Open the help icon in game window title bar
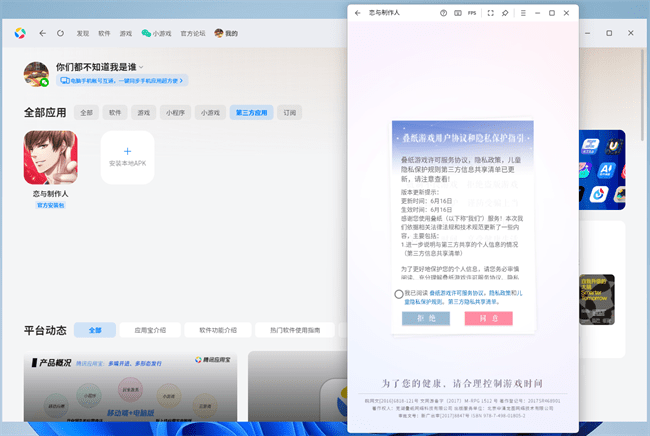650x436 pixels. [x=443, y=13]
